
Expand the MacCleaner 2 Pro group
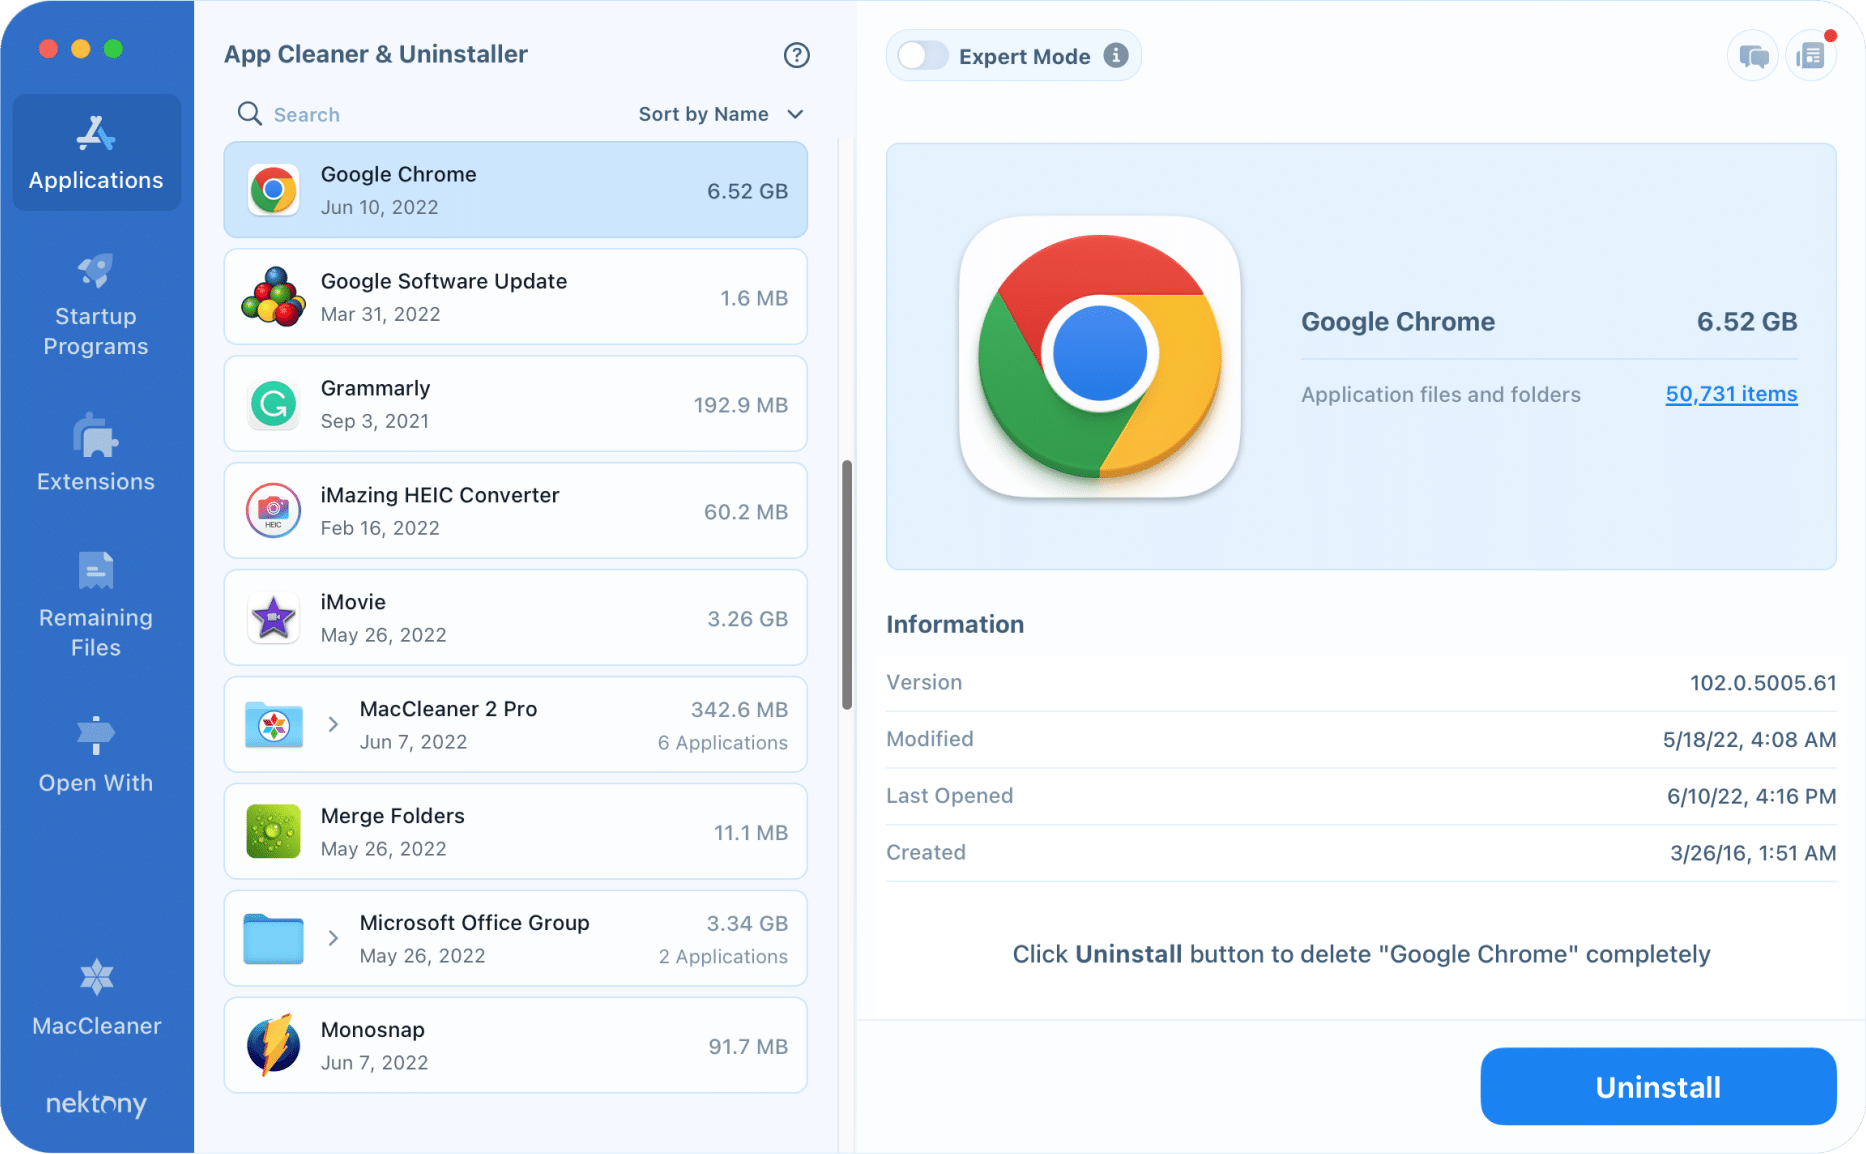coord(333,725)
